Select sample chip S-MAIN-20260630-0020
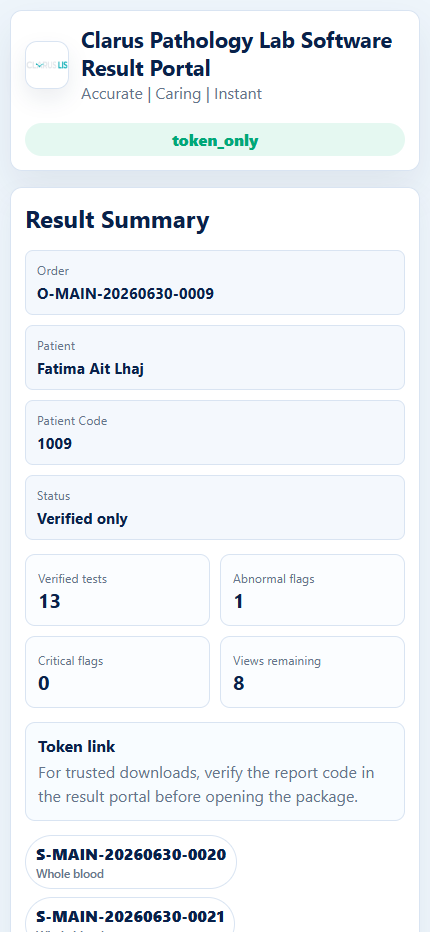 131,862
